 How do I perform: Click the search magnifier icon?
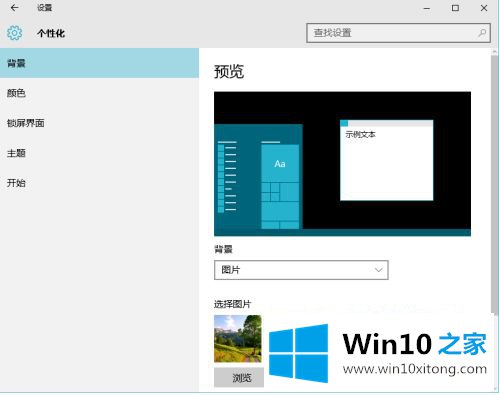coord(482,33)
